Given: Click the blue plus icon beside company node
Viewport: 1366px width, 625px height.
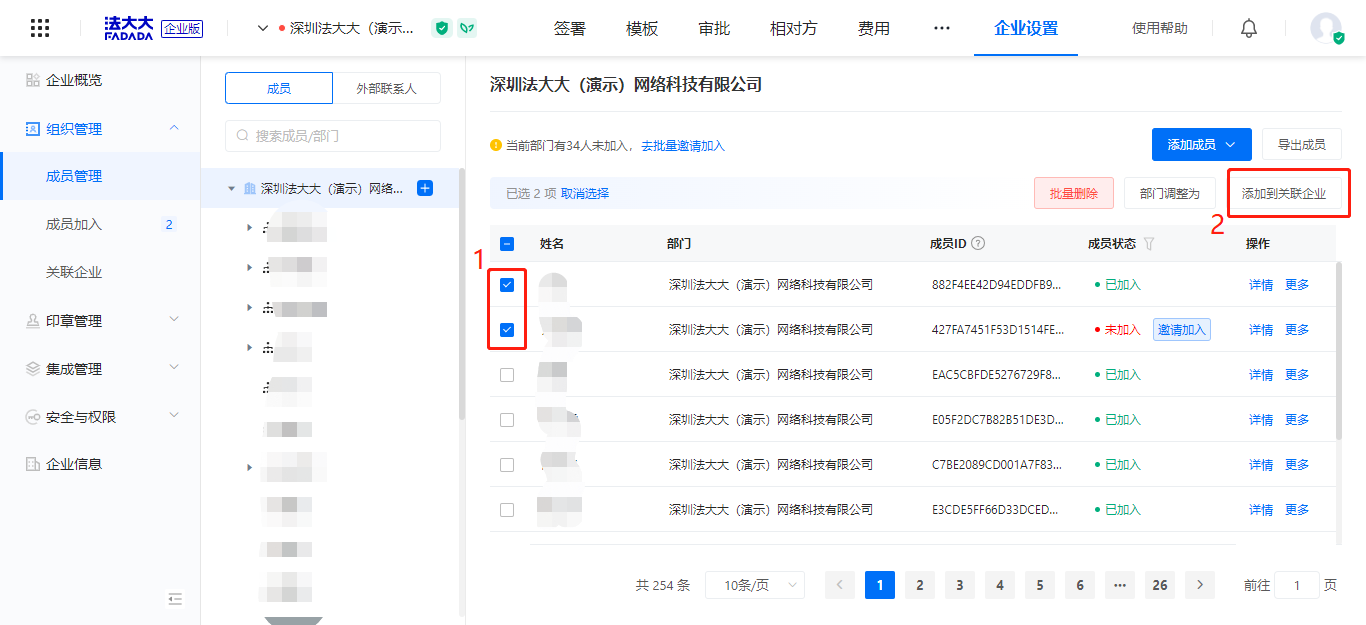Looking at the screenshot, I should pyautogui.click(x=425, y=188).
